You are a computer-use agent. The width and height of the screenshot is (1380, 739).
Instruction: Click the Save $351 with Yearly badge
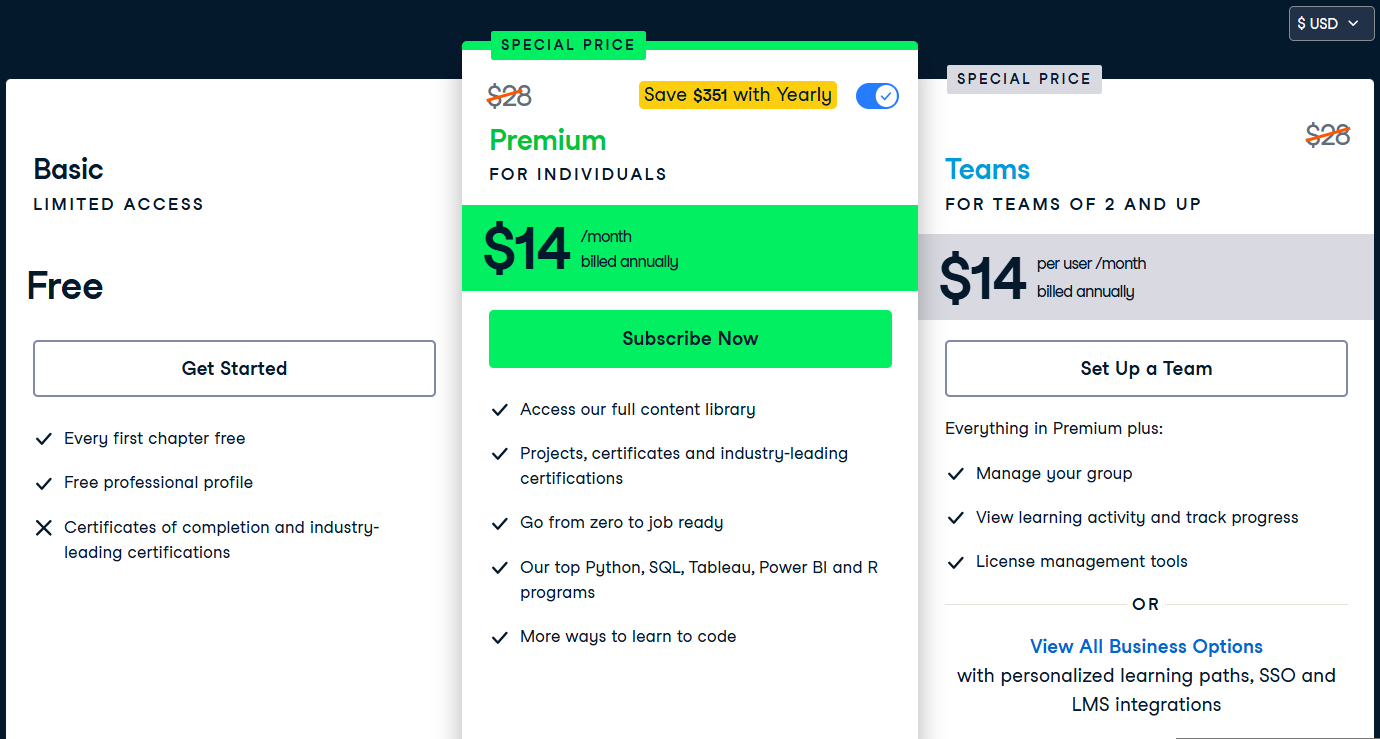[738, 95]
